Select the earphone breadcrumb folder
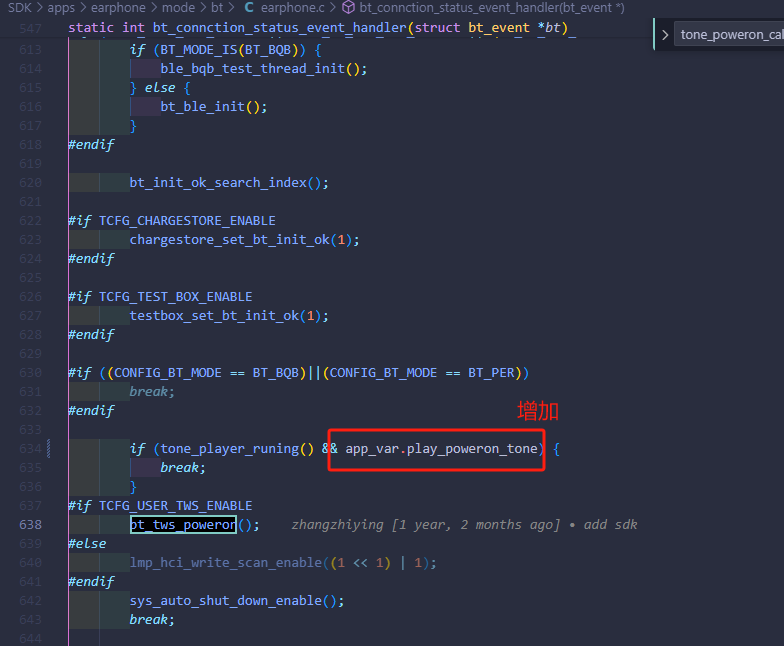Screen dimensions: 784x646 [118, 8]
